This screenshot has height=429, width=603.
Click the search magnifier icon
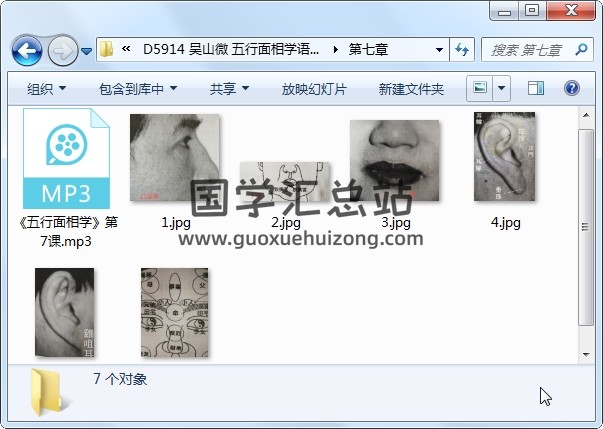[x=581, y=49]
